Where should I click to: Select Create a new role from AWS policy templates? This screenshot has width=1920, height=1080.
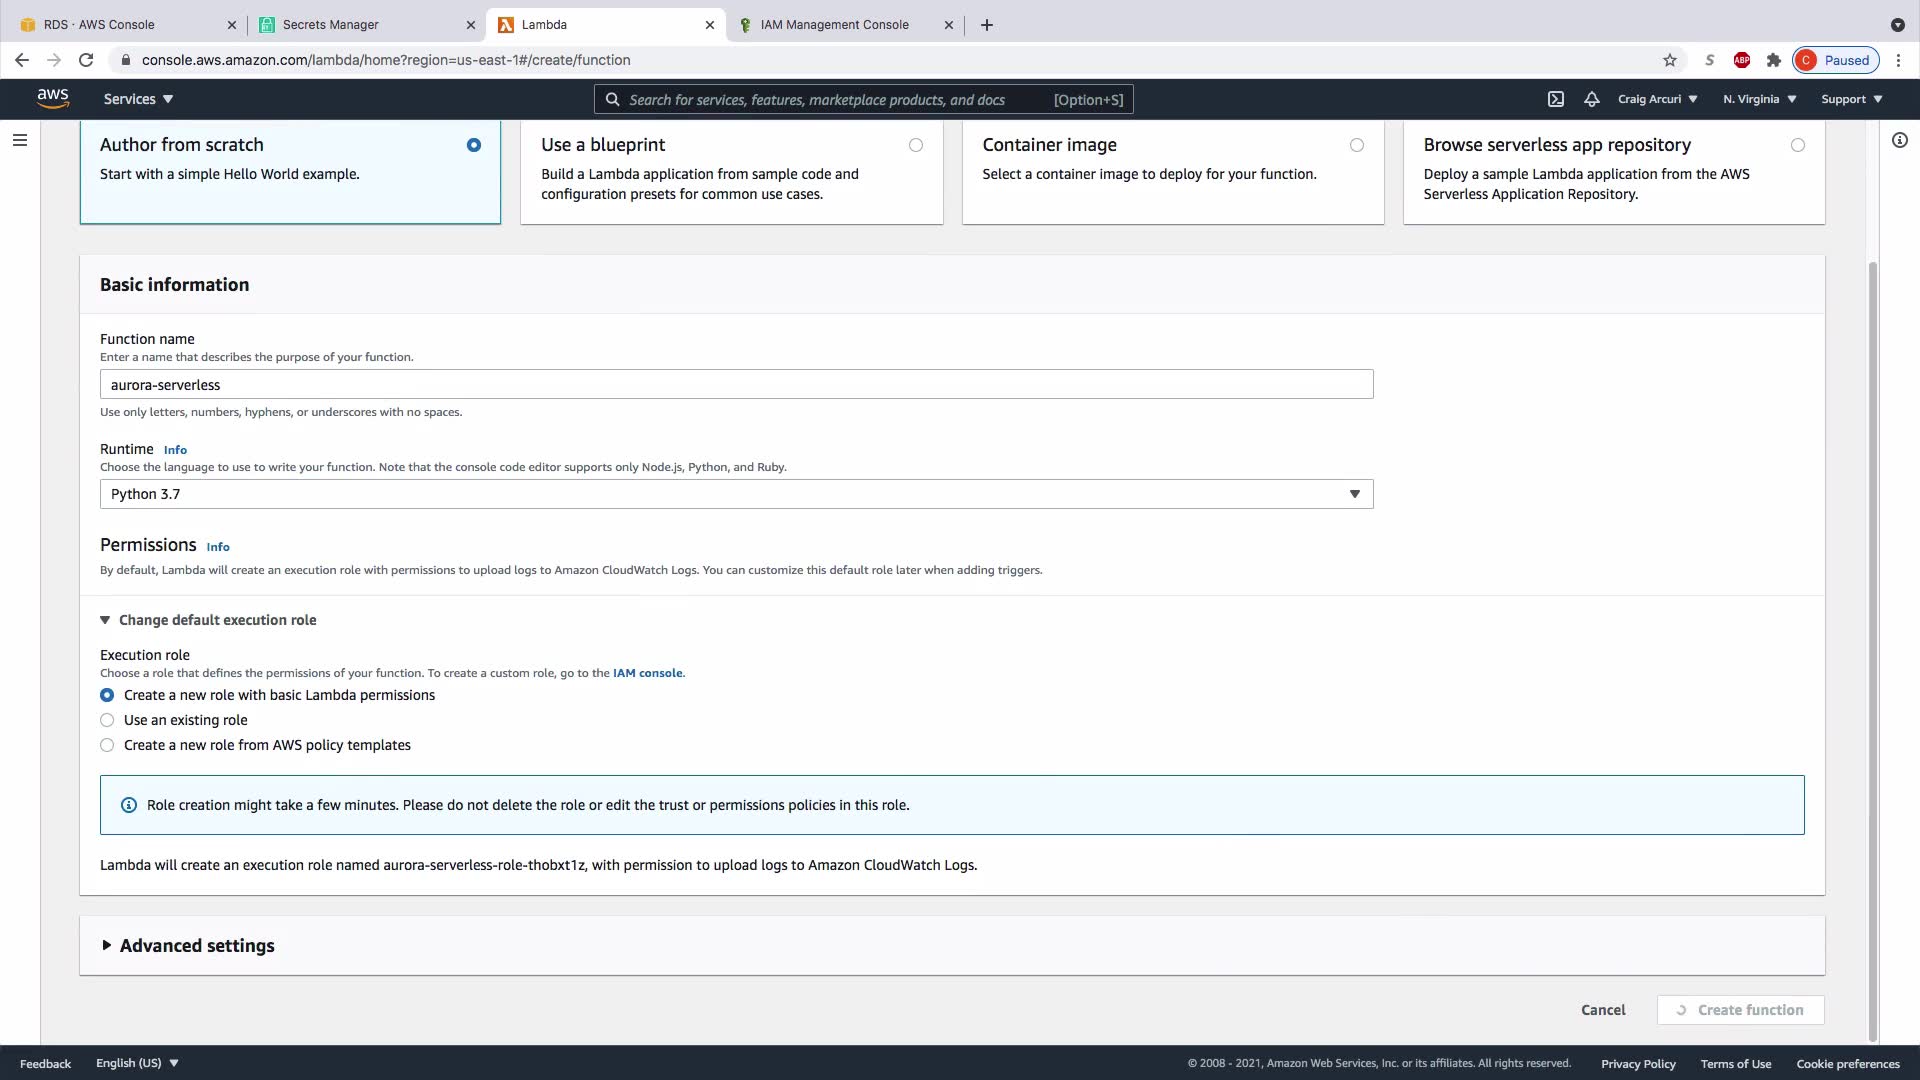pos(107,745)
